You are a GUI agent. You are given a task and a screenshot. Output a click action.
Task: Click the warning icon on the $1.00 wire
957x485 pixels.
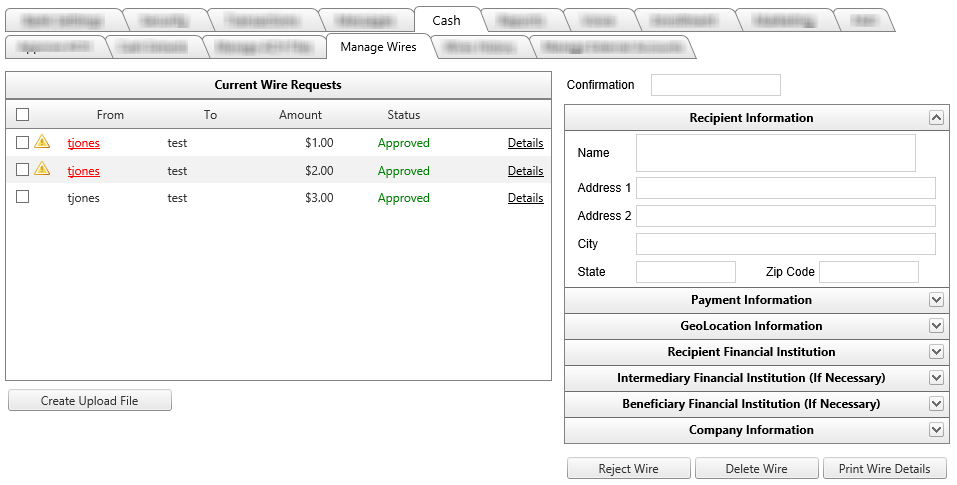[x=42, y=142]
